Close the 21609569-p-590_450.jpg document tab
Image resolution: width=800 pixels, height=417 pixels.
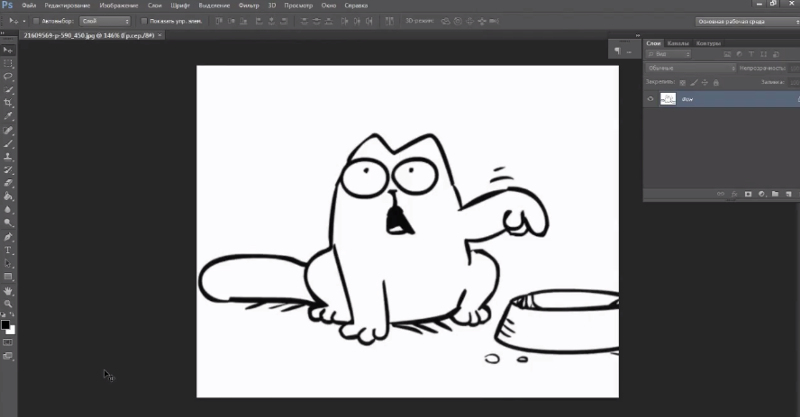point(160,35)
